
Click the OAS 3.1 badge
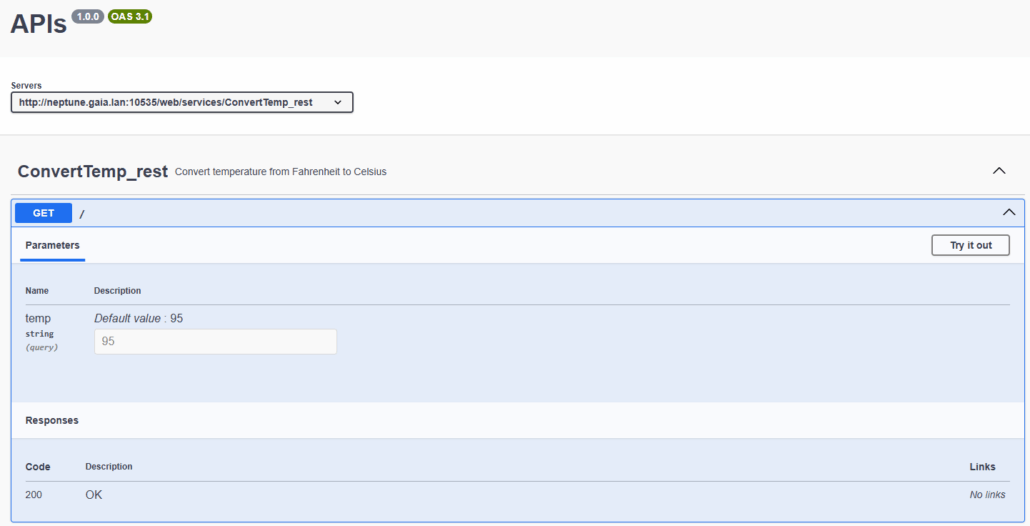[x=130, y=17]
